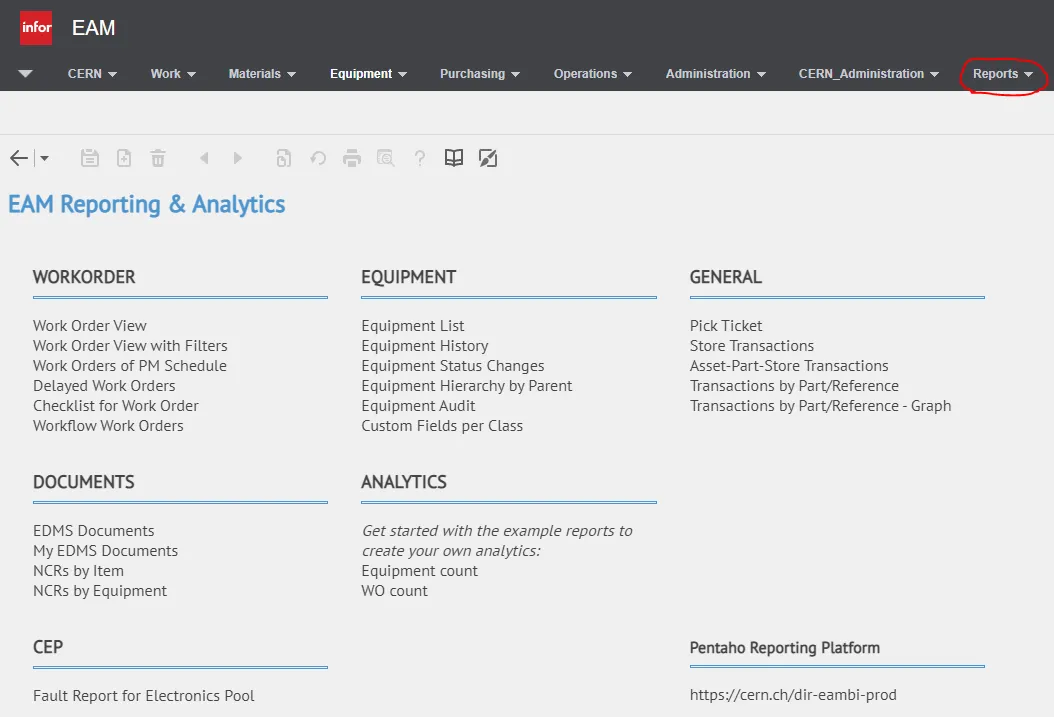Expand the Materials menu
1054x717 pixels.
point(262,74)
